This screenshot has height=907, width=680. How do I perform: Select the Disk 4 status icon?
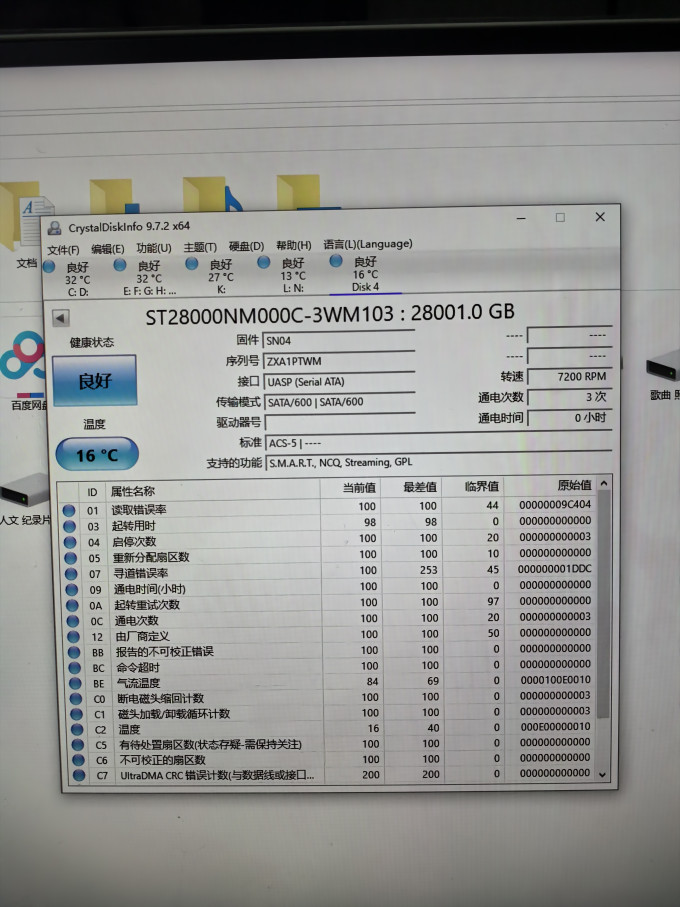(x=336, y=261)
